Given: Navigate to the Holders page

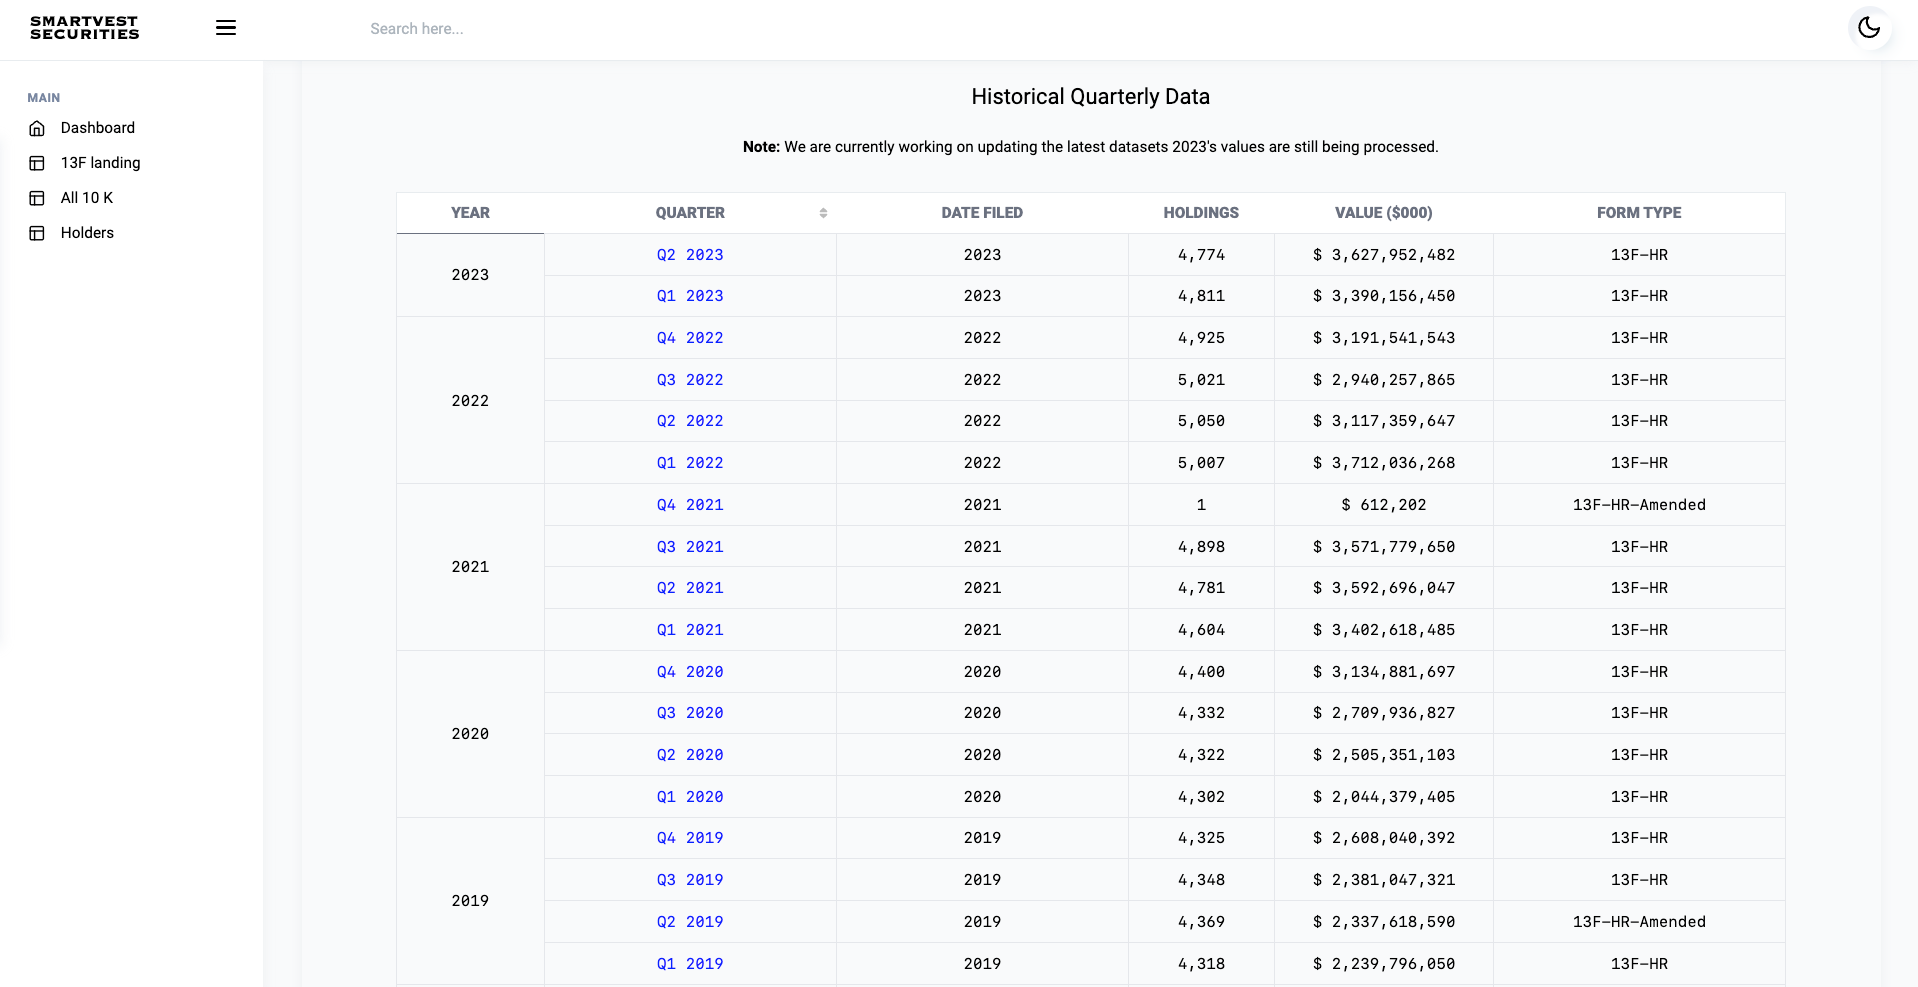Looking at the screenshot, I should 87,233.
